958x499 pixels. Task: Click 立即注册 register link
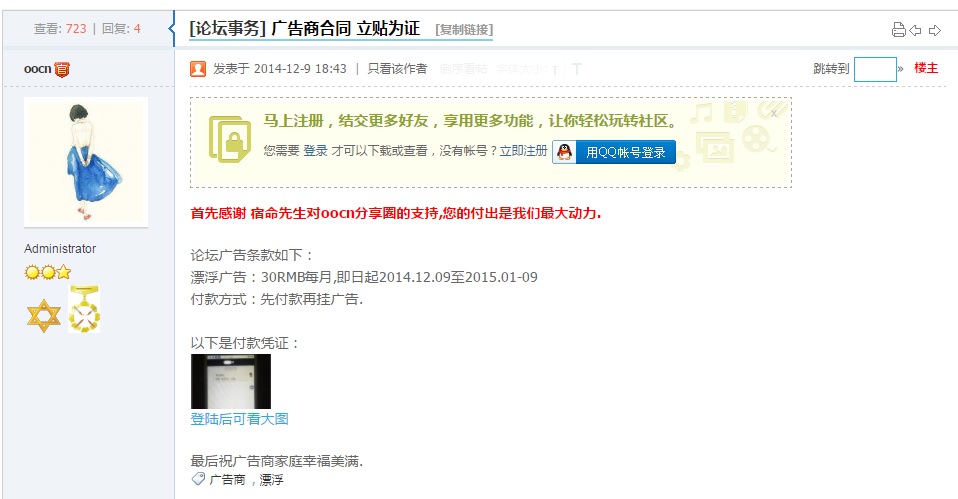[524, 151]
